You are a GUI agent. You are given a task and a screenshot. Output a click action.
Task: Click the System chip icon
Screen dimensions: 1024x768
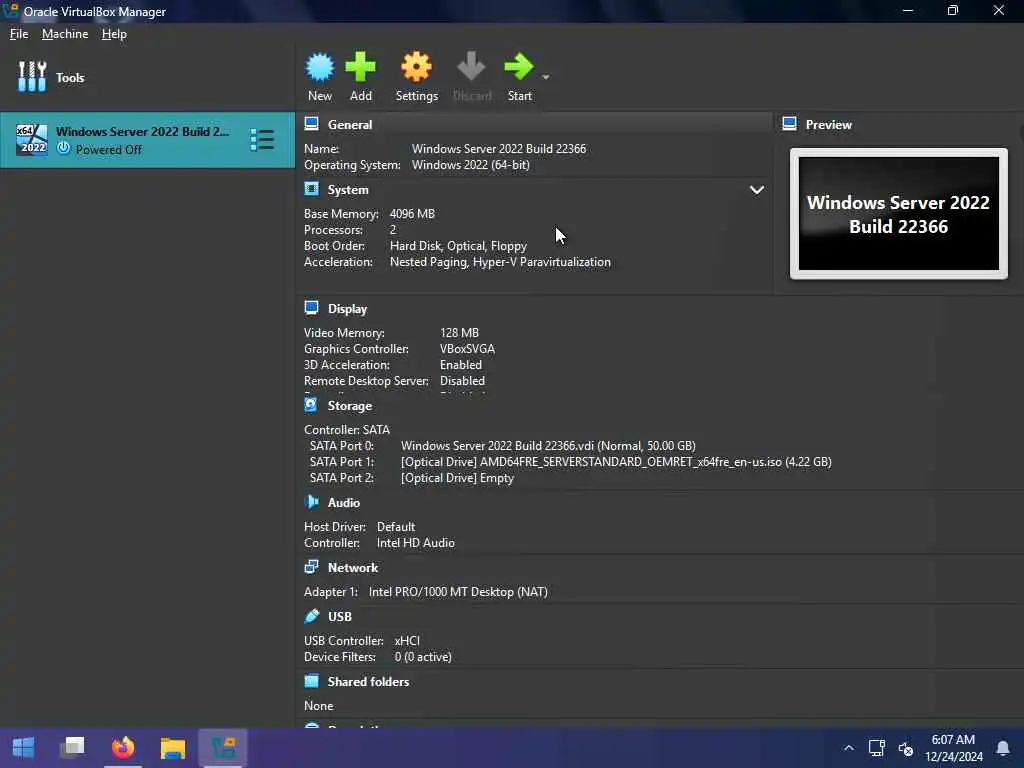(x=312, y=189)
